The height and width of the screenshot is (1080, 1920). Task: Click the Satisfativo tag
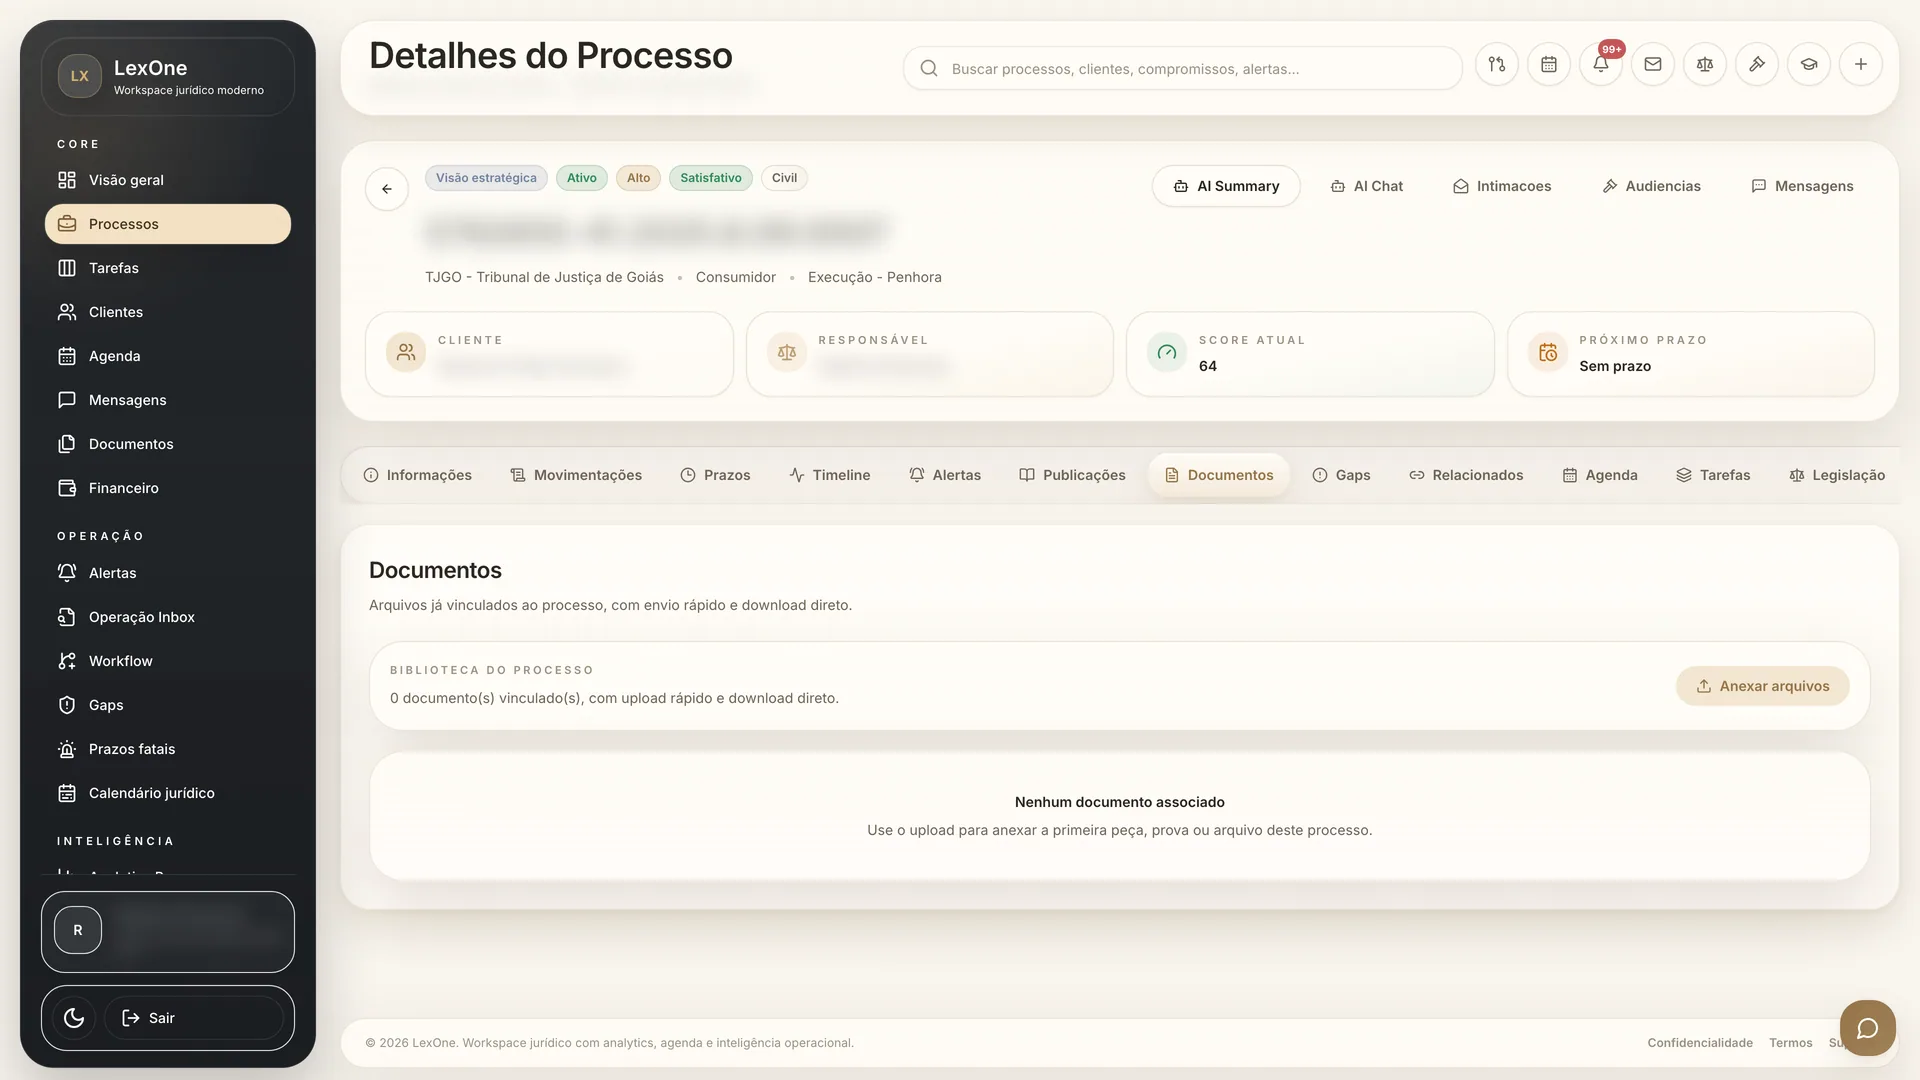[x=711, y=178]
